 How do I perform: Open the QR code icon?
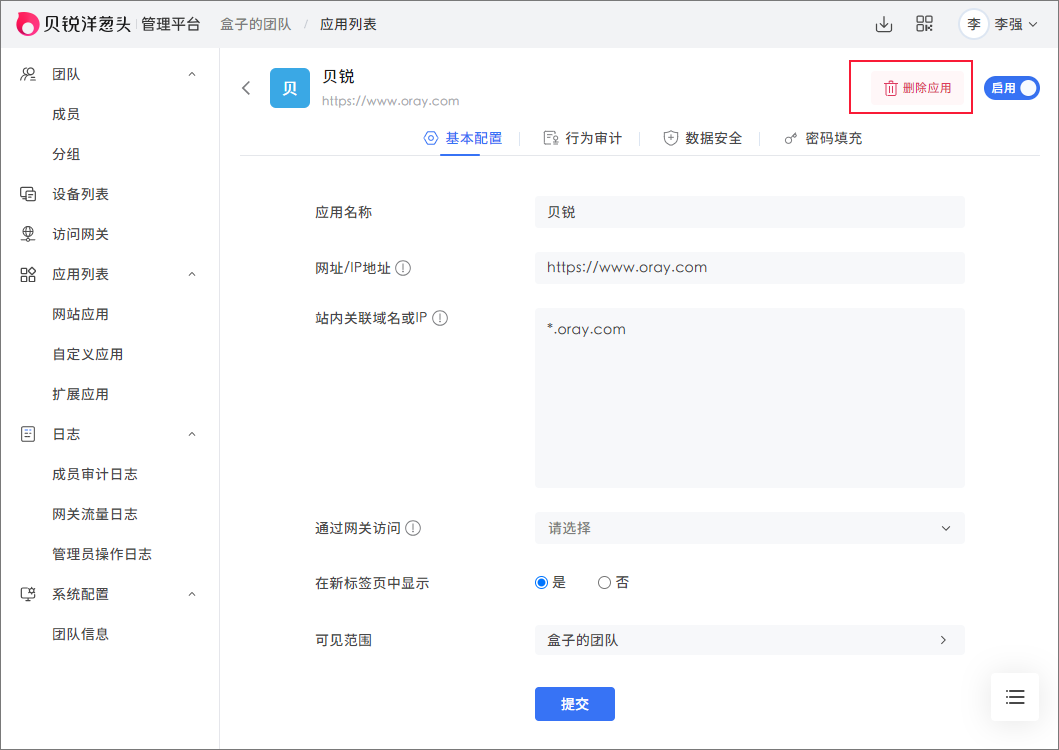(924, 24)
